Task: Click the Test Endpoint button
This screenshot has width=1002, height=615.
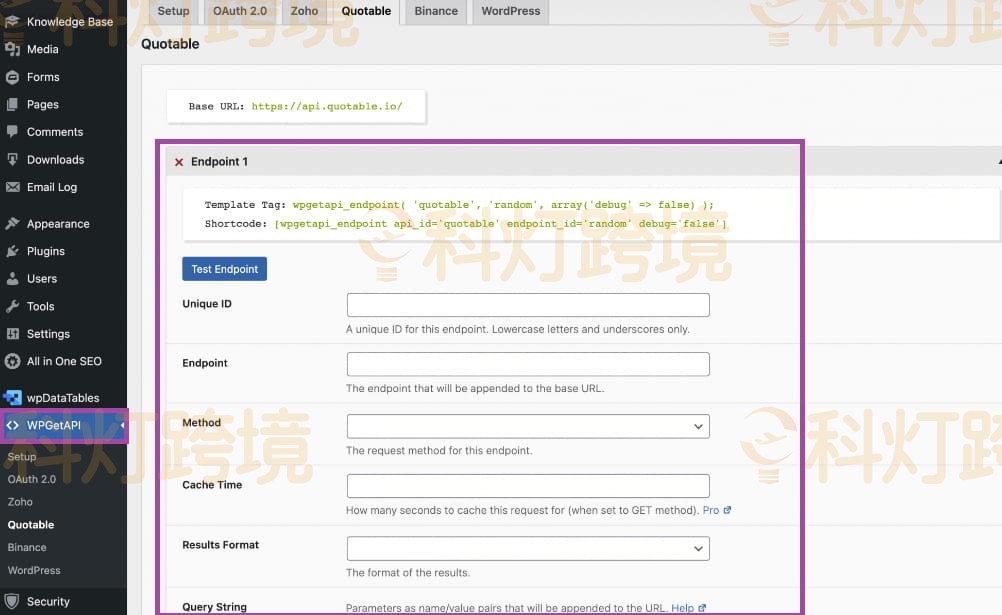Action: [x=224, y=269]
